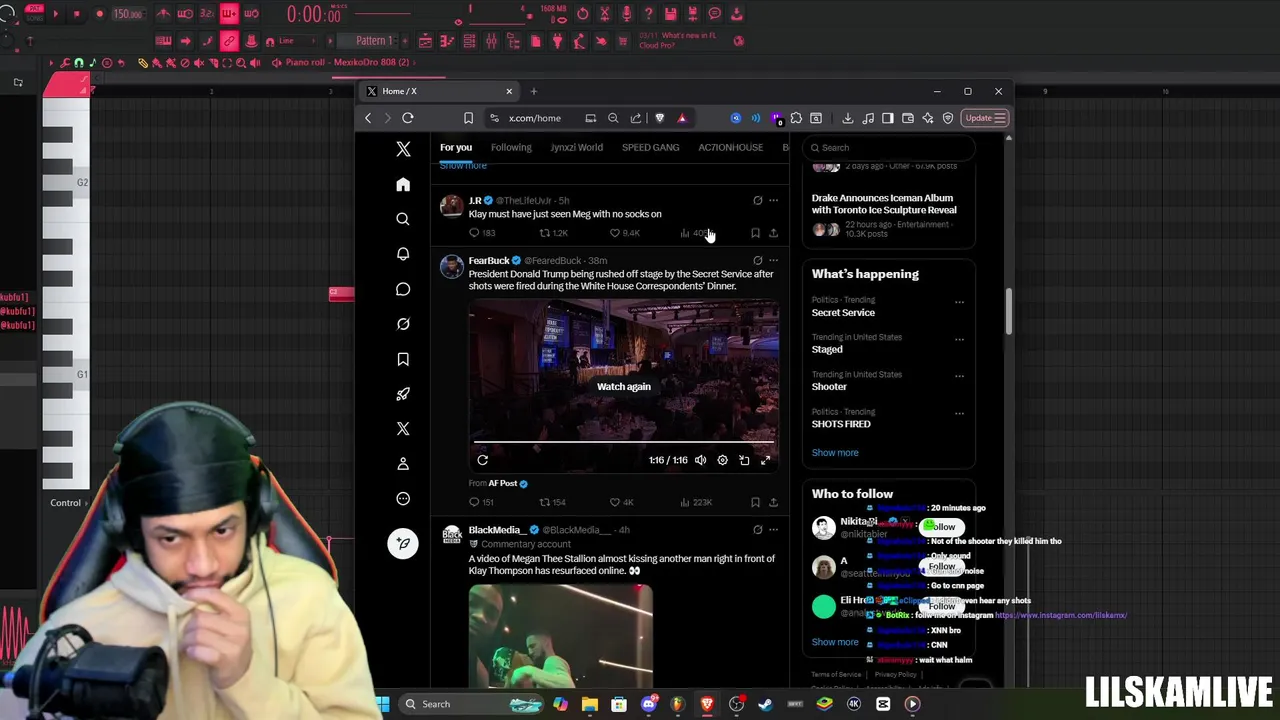Toggle FL Studio PAT/SONG mode
1280x720 pixels.
pos(35,13)
